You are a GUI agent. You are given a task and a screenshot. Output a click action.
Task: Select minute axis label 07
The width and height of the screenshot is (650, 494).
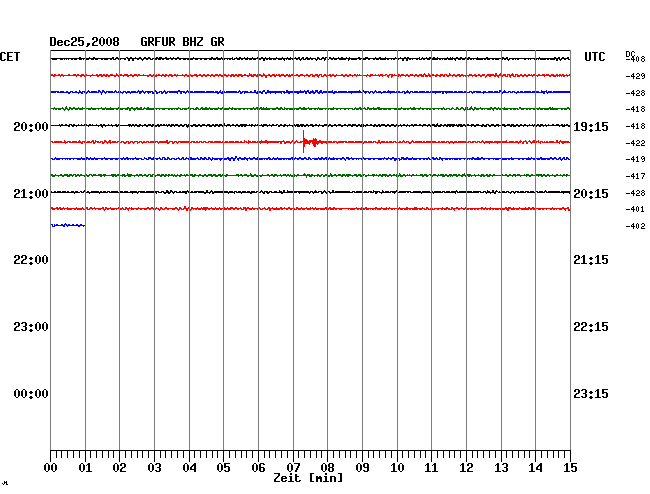[293, 468]
